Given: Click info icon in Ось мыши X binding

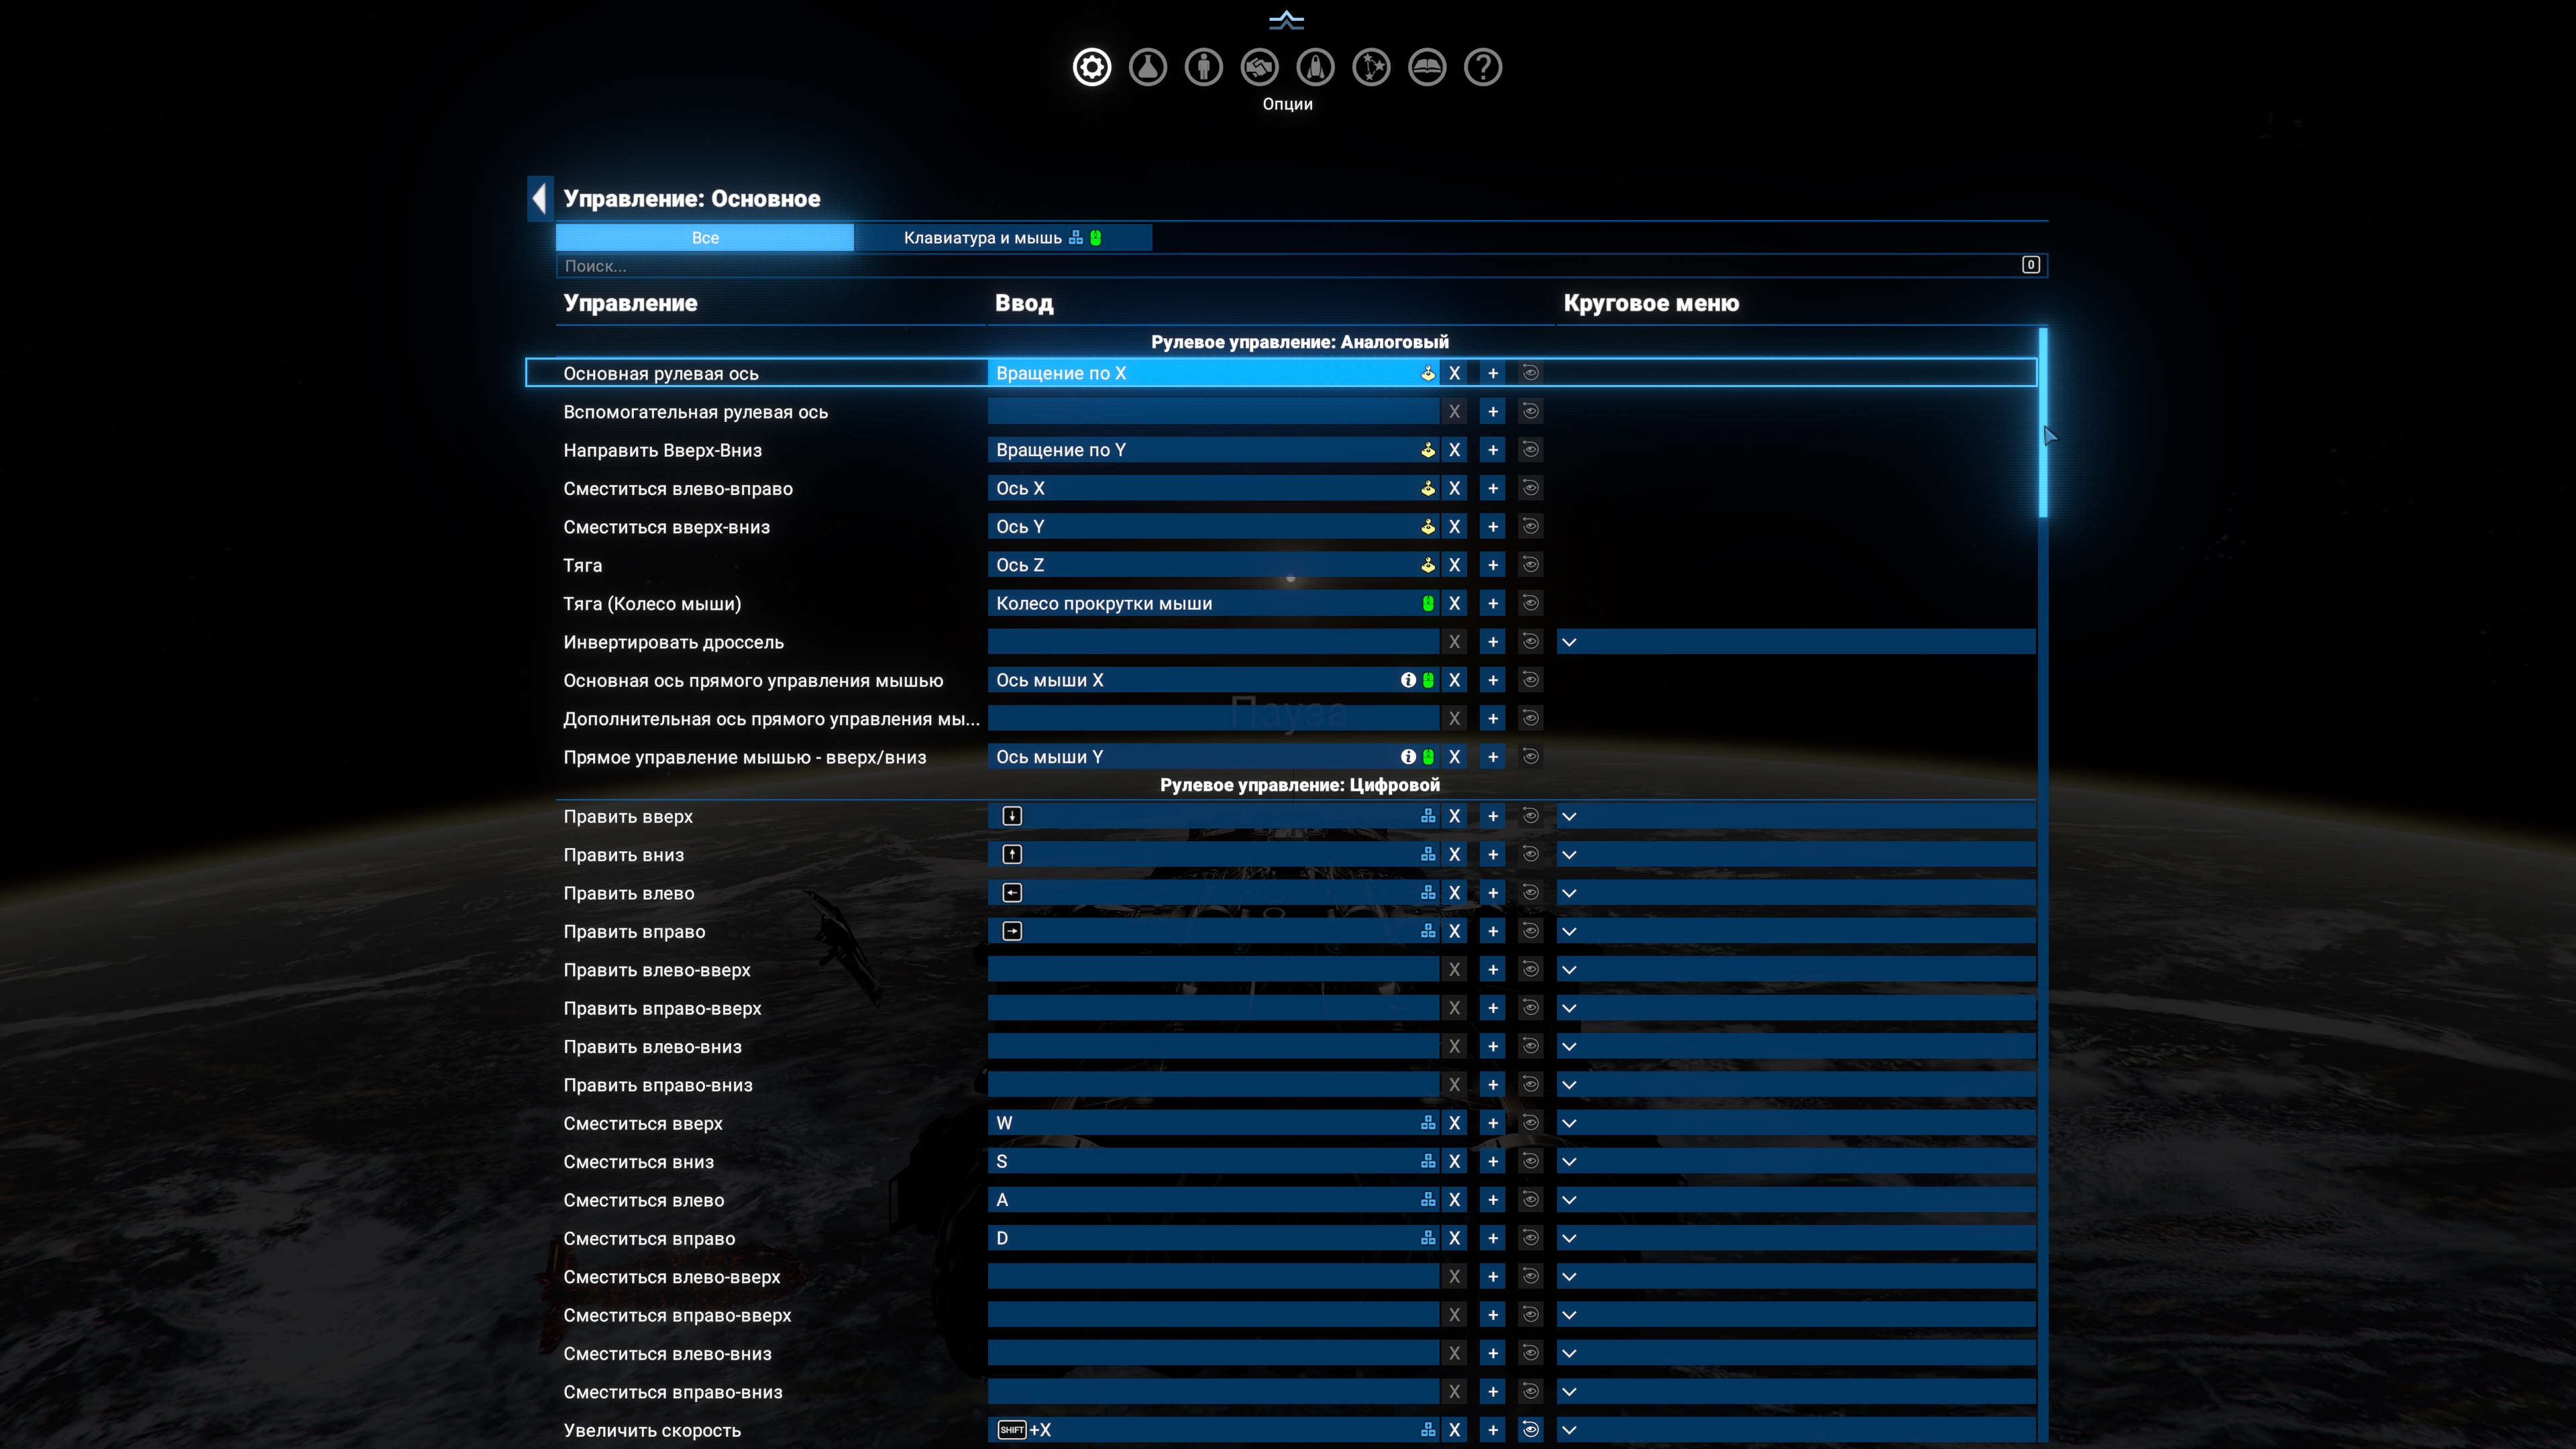Looking at the screenshot, I should point(1408,680).
